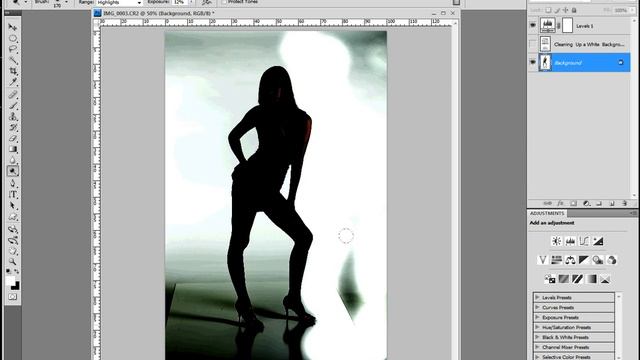640x360 pixels.
Task: Select the Adjustments panel tab
Action: click(547, 213)
